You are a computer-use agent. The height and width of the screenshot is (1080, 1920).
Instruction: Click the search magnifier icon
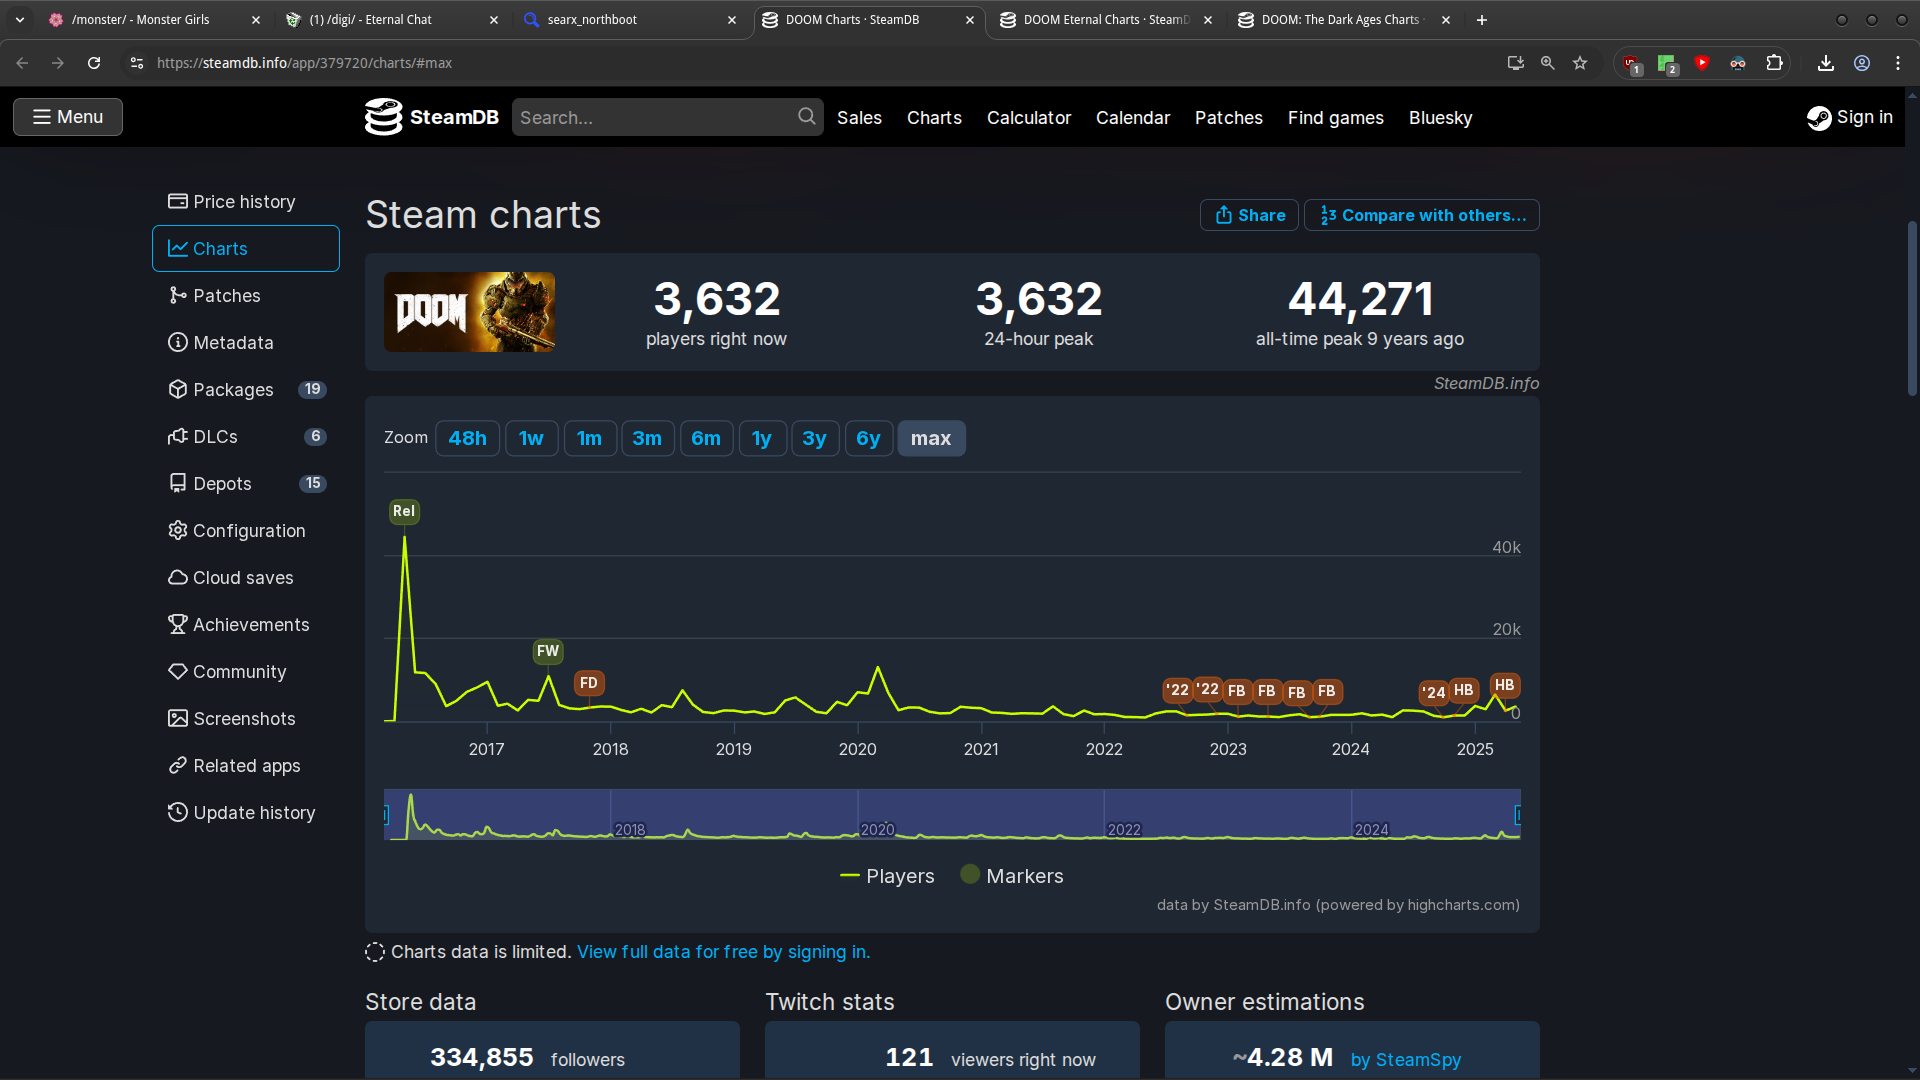click(x=806, y=117)
